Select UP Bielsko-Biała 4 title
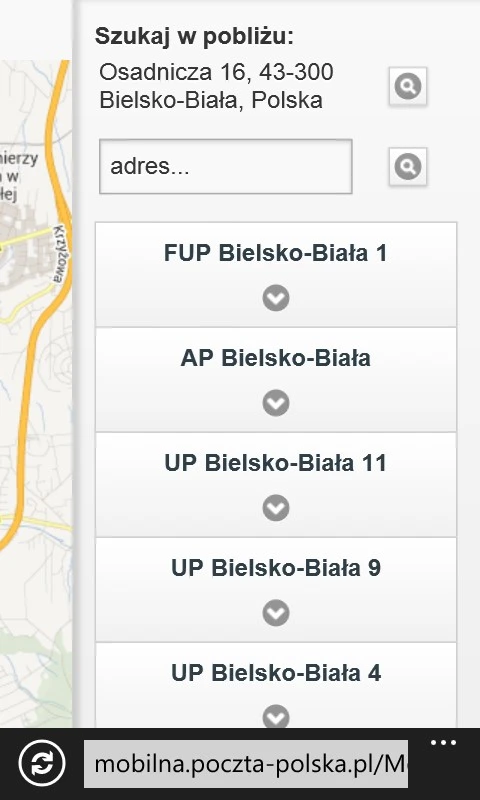Viewport: 480px width, 800px height. coord(276,673)
